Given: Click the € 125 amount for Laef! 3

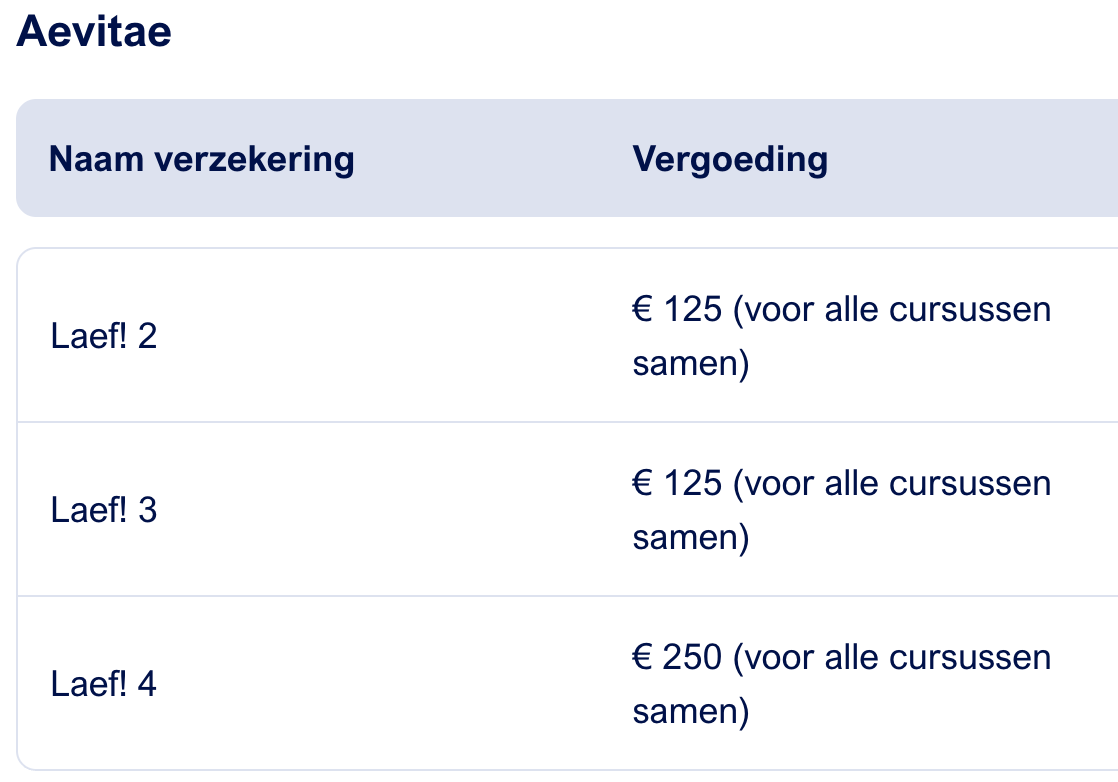Looking at the screenshot, I should click(x=677, y=483).
